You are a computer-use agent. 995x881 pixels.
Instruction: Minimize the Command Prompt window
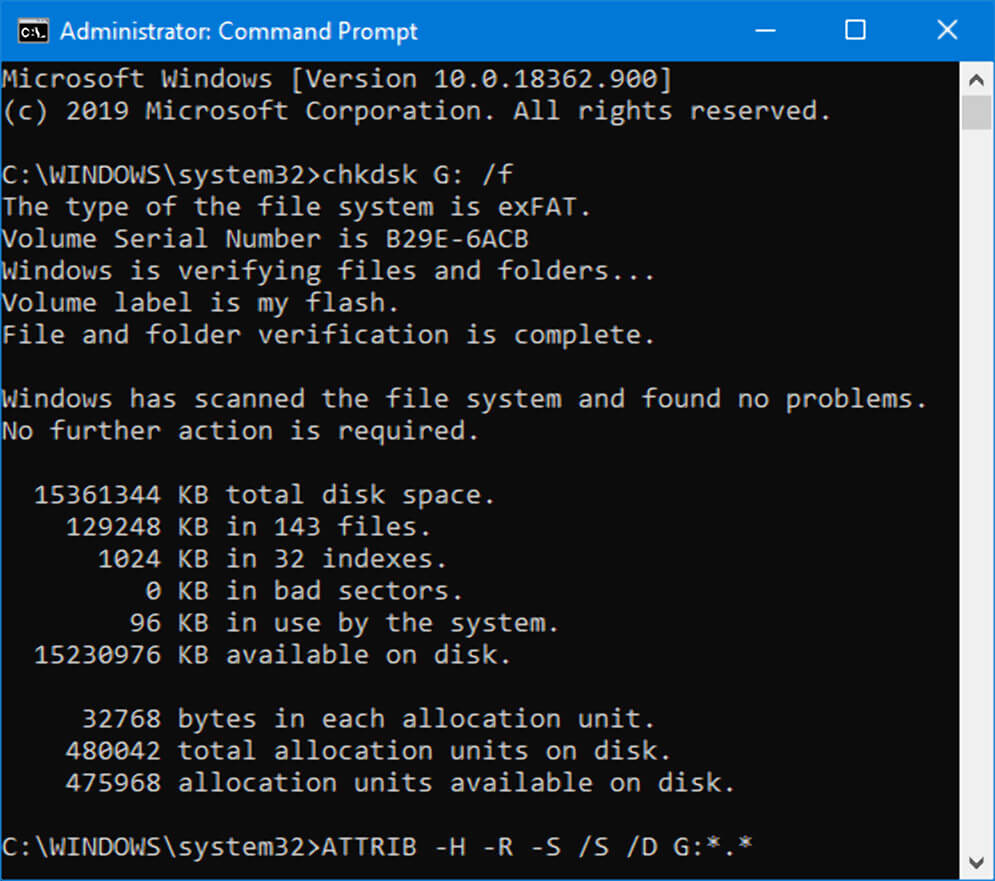764,30
